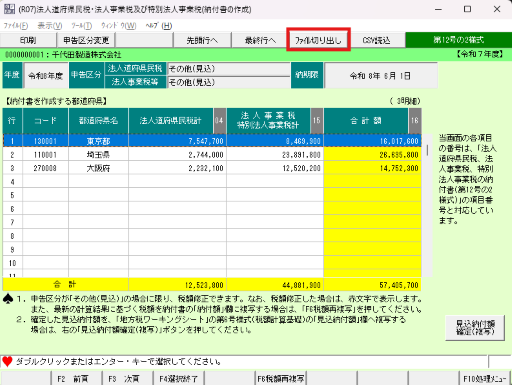Image resolution: width=512 pixels, height=385 pixels.
Task: Click the application icon in the title bar
Action: (x=9, y=9)
